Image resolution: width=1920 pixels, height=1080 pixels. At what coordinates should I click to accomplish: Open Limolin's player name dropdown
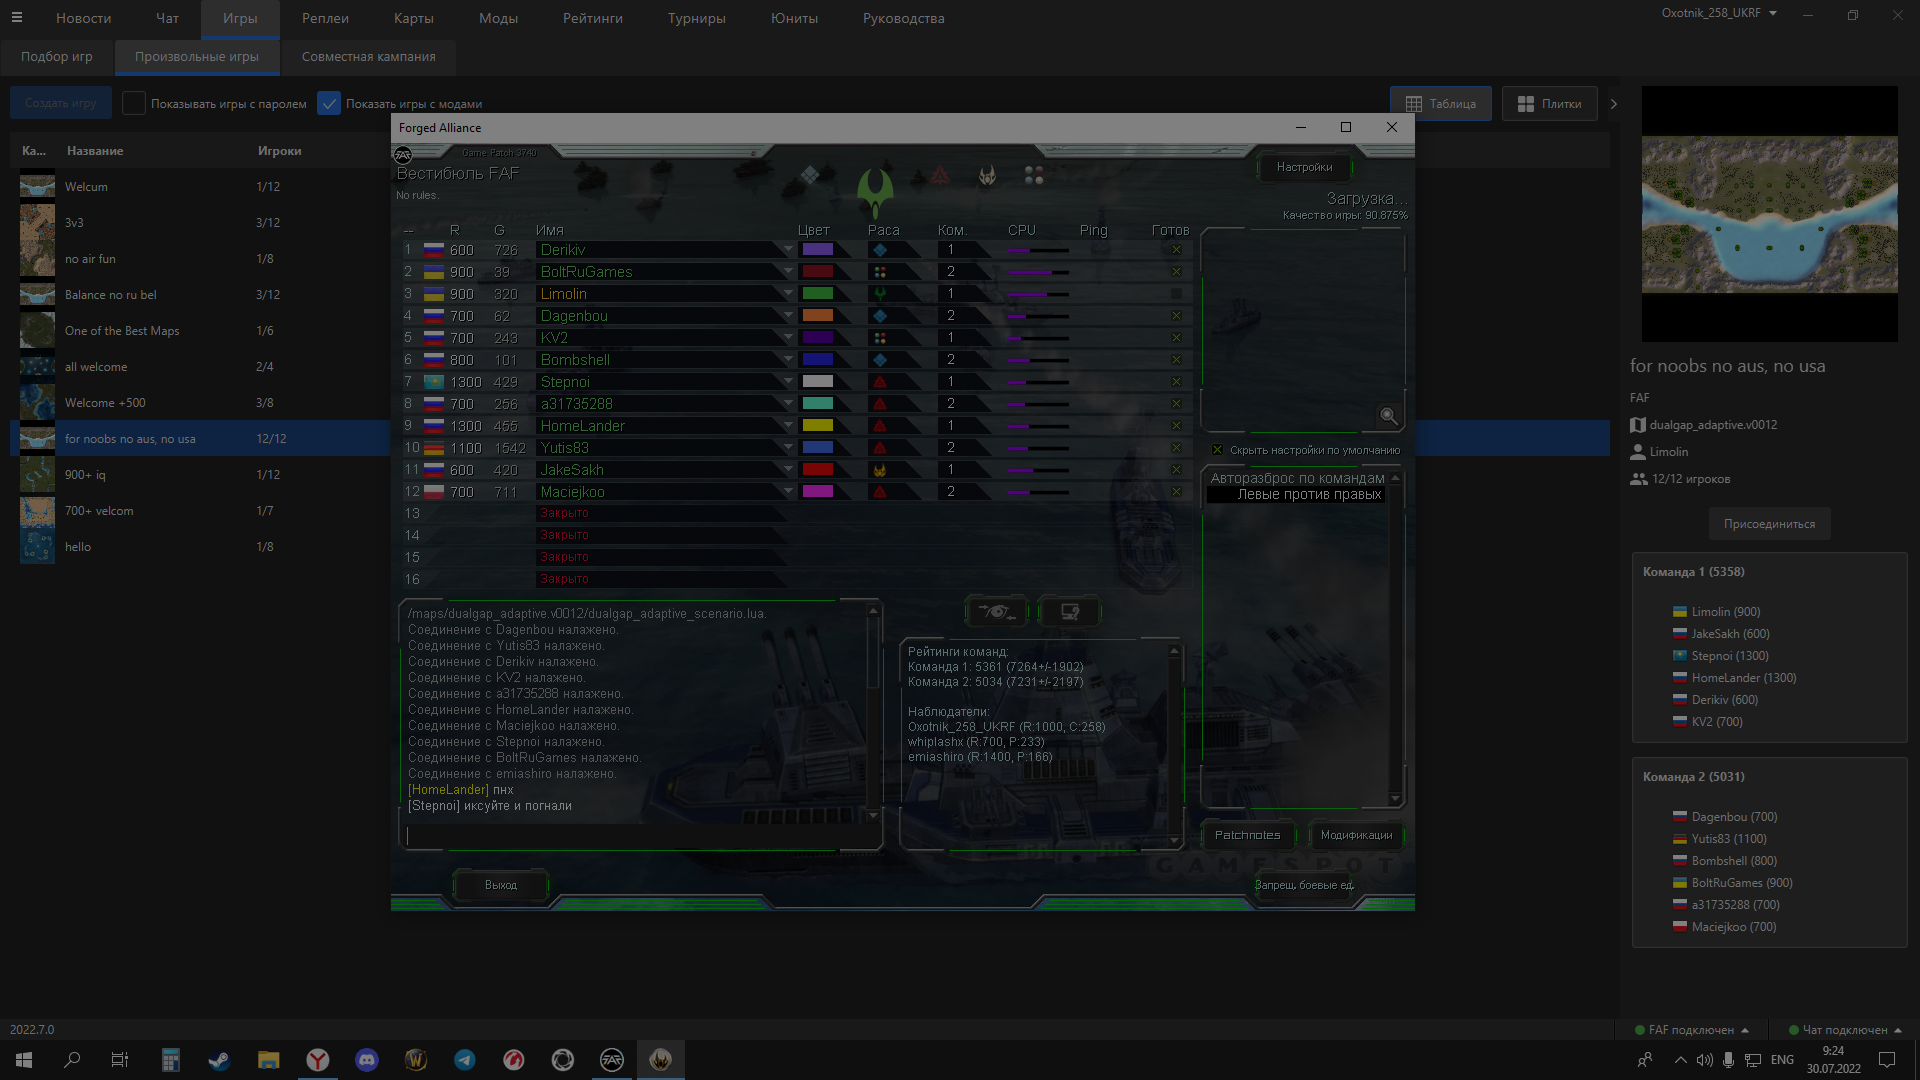point(788,294)
